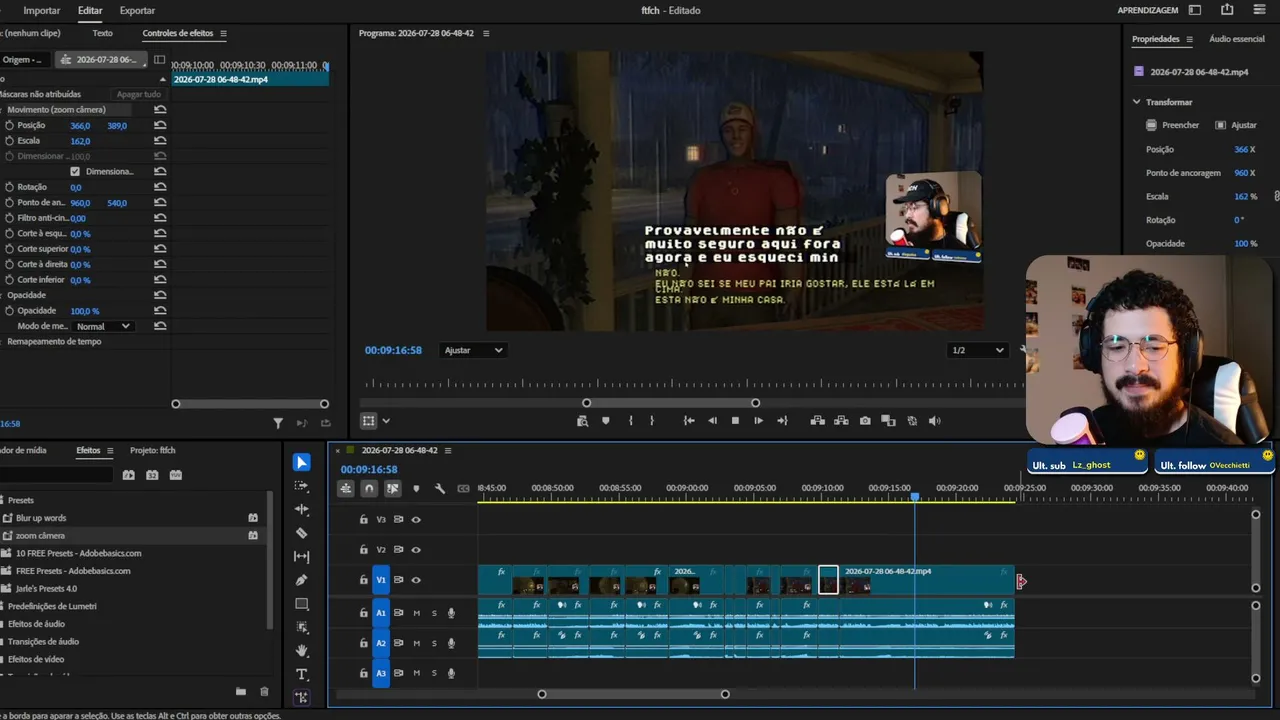Click the Lift button in Program monitor

tap(817, 421)
